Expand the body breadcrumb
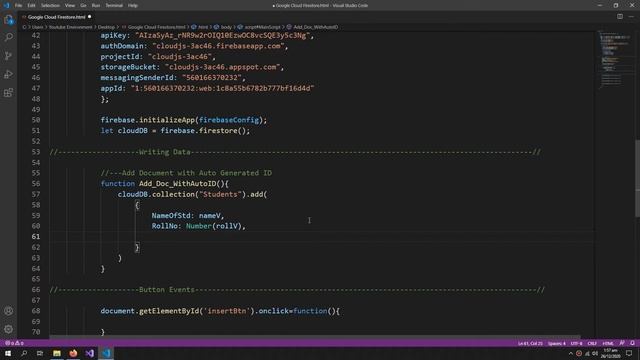Viewport: 640px width, 360px height. coord(226,27)
